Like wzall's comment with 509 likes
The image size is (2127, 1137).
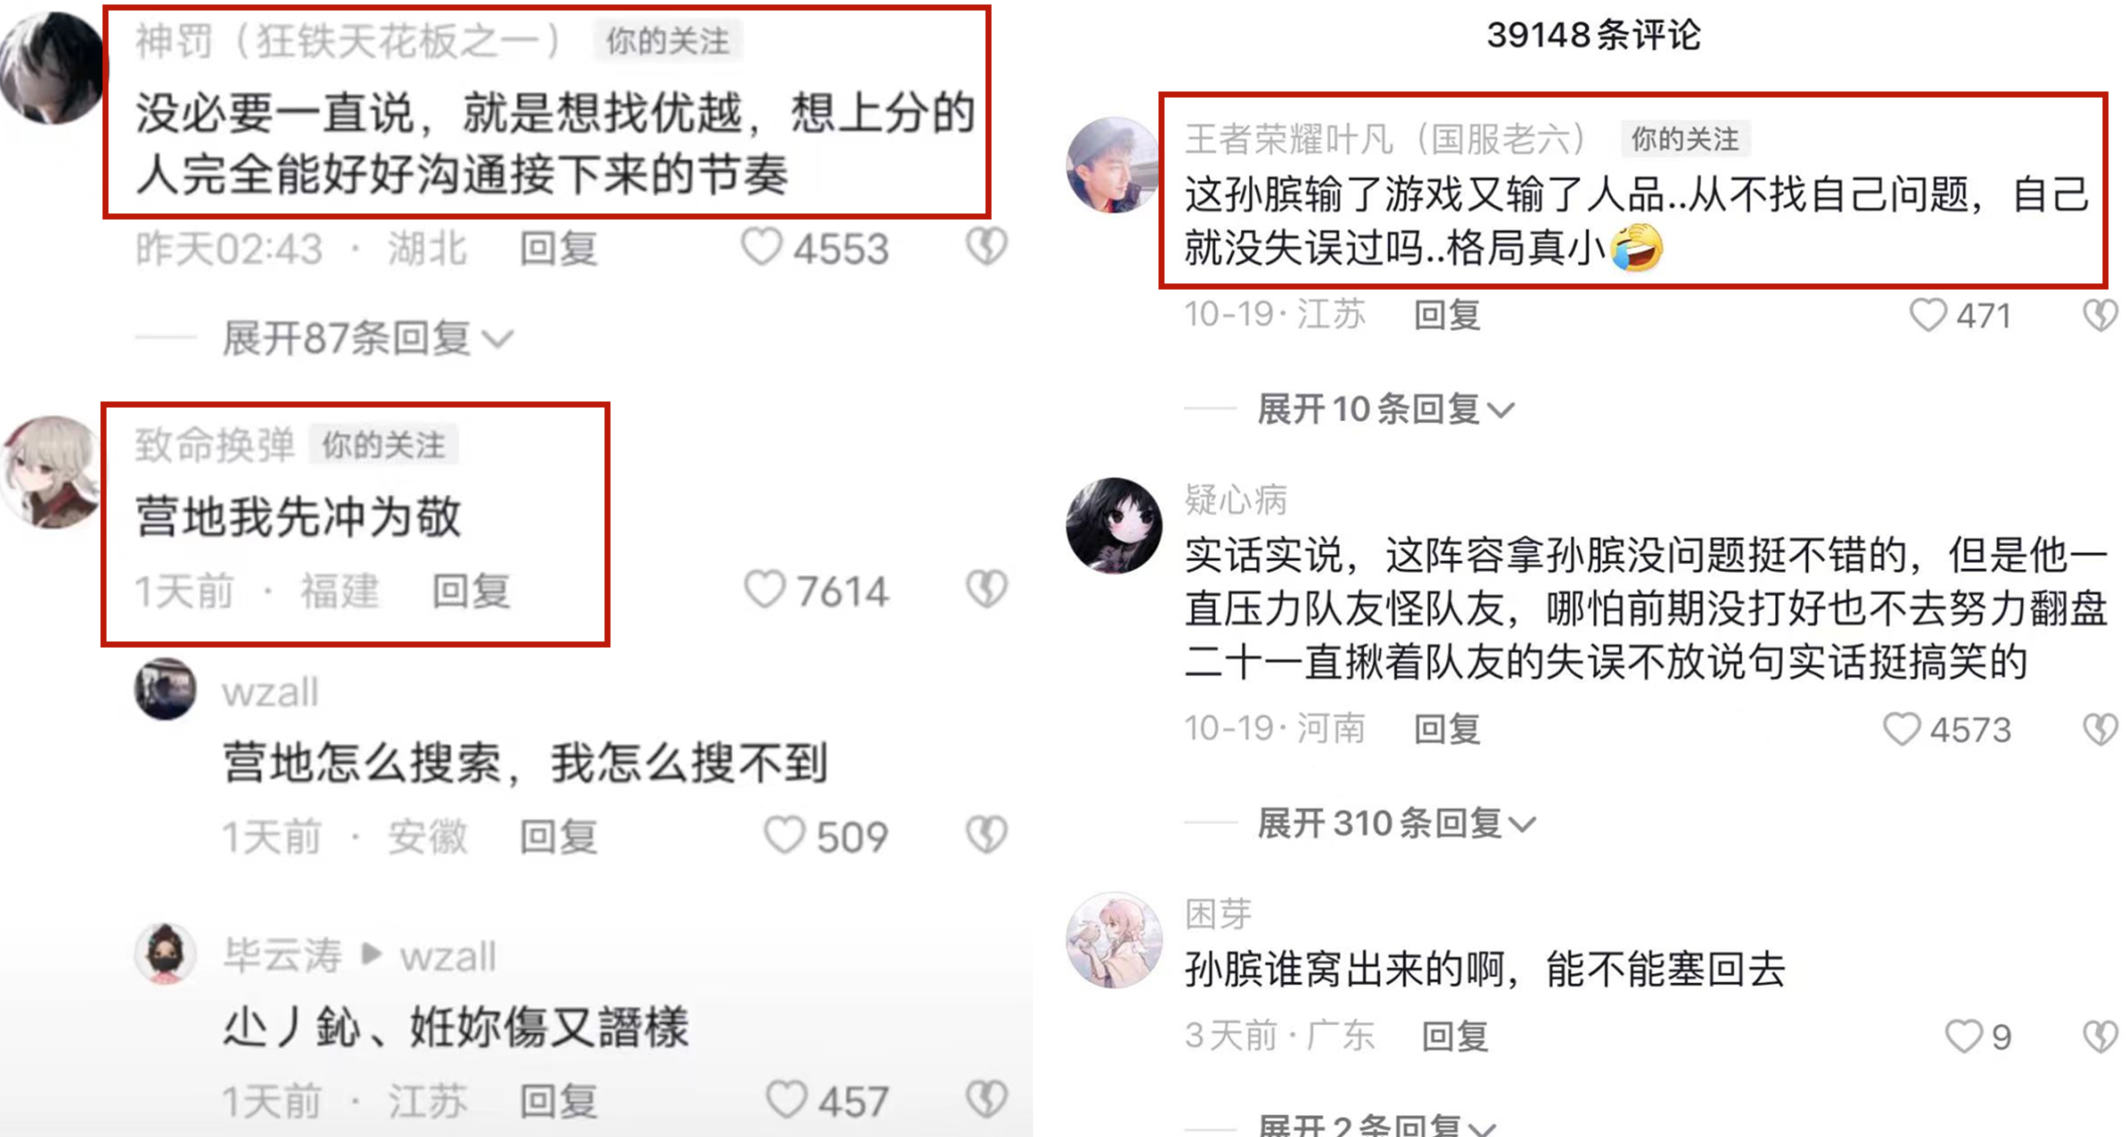coord(784,835)
